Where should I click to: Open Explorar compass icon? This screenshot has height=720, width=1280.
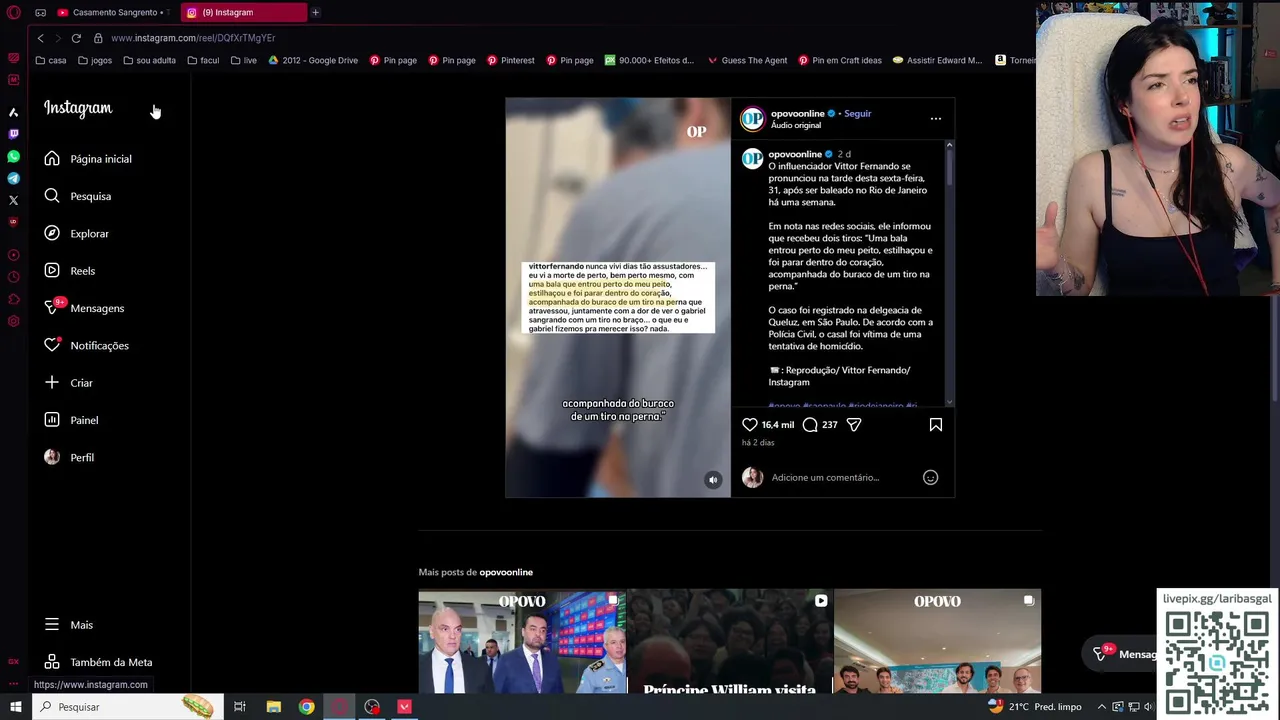coord(52,233)
